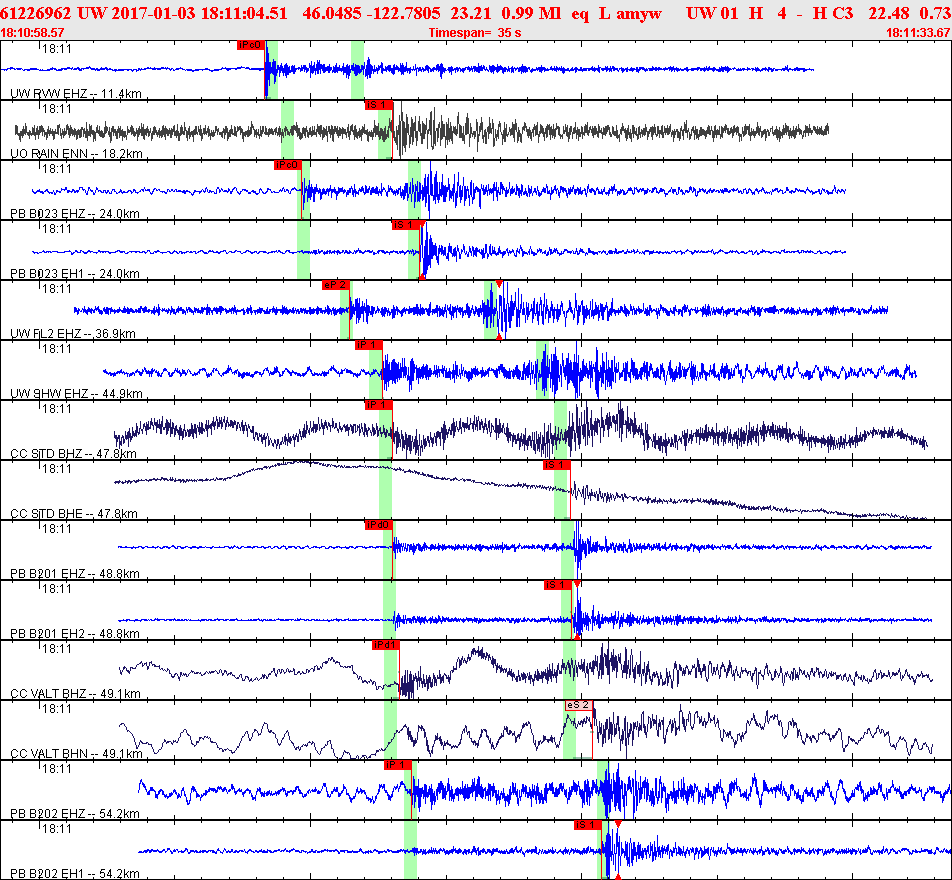Click the red triangle marker atop the UW FL2 EHZ trace
This screenshot has width=952, height=880.
[499, 284]
